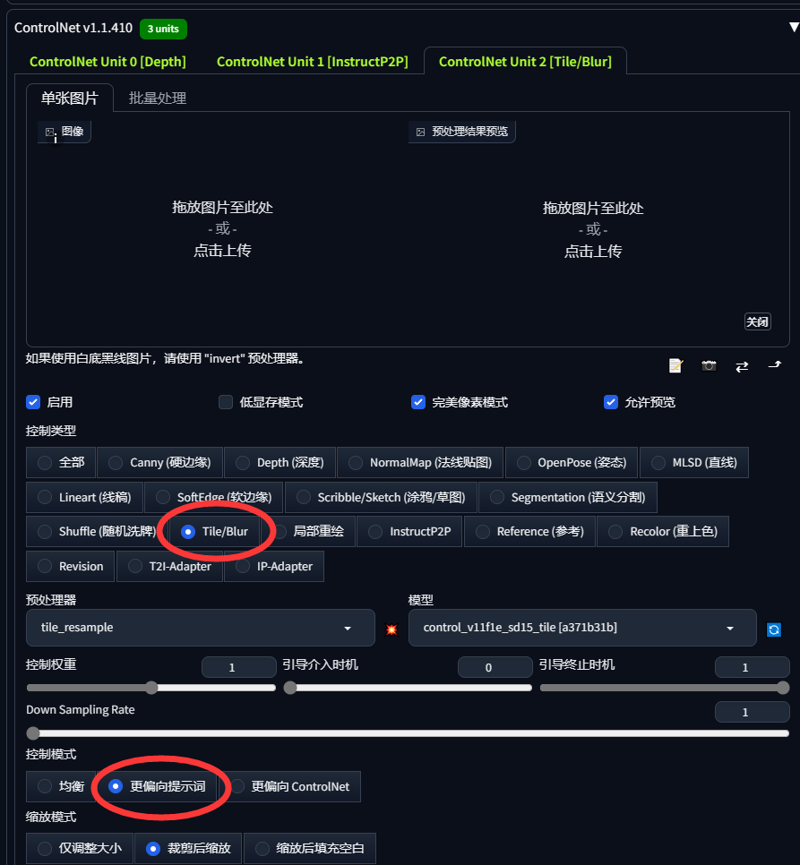
Task: Open the control_v11f1e_sd15_tile model dropdown
Action: pyautogui.click(x=582, y=628)
